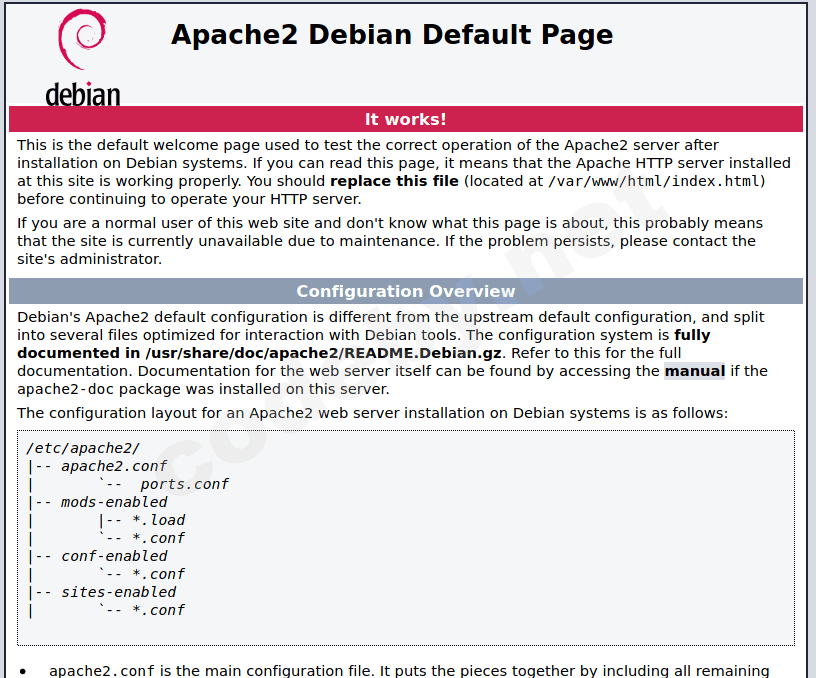Open the manual documentation link
Viewport: 816px width, 678px height.
tap(695, 371)
